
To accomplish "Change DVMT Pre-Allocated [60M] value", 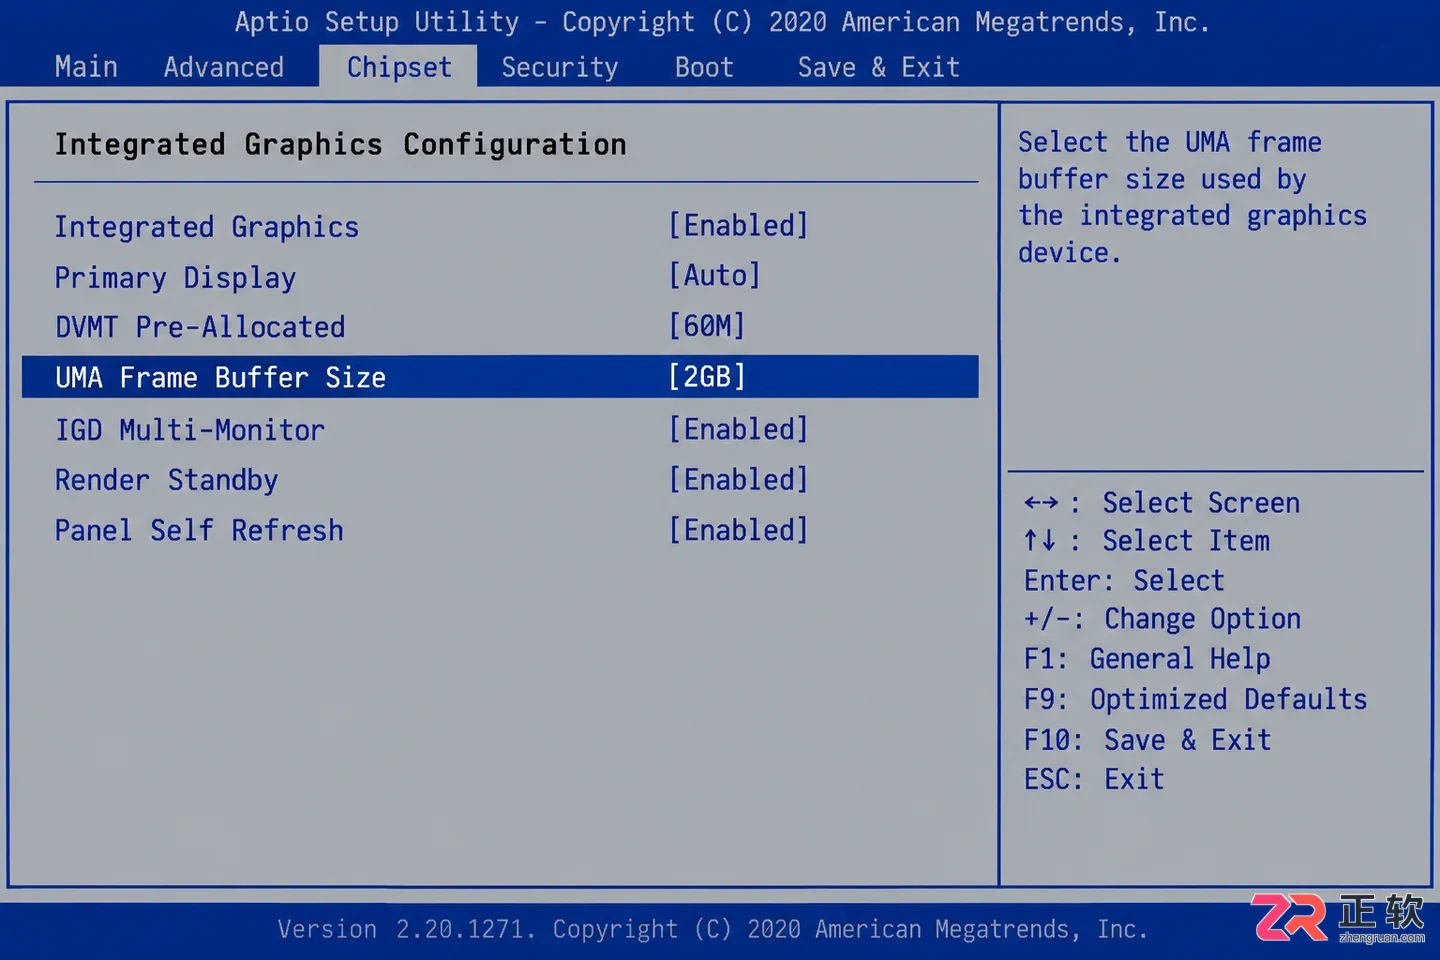I will (707, 326).
